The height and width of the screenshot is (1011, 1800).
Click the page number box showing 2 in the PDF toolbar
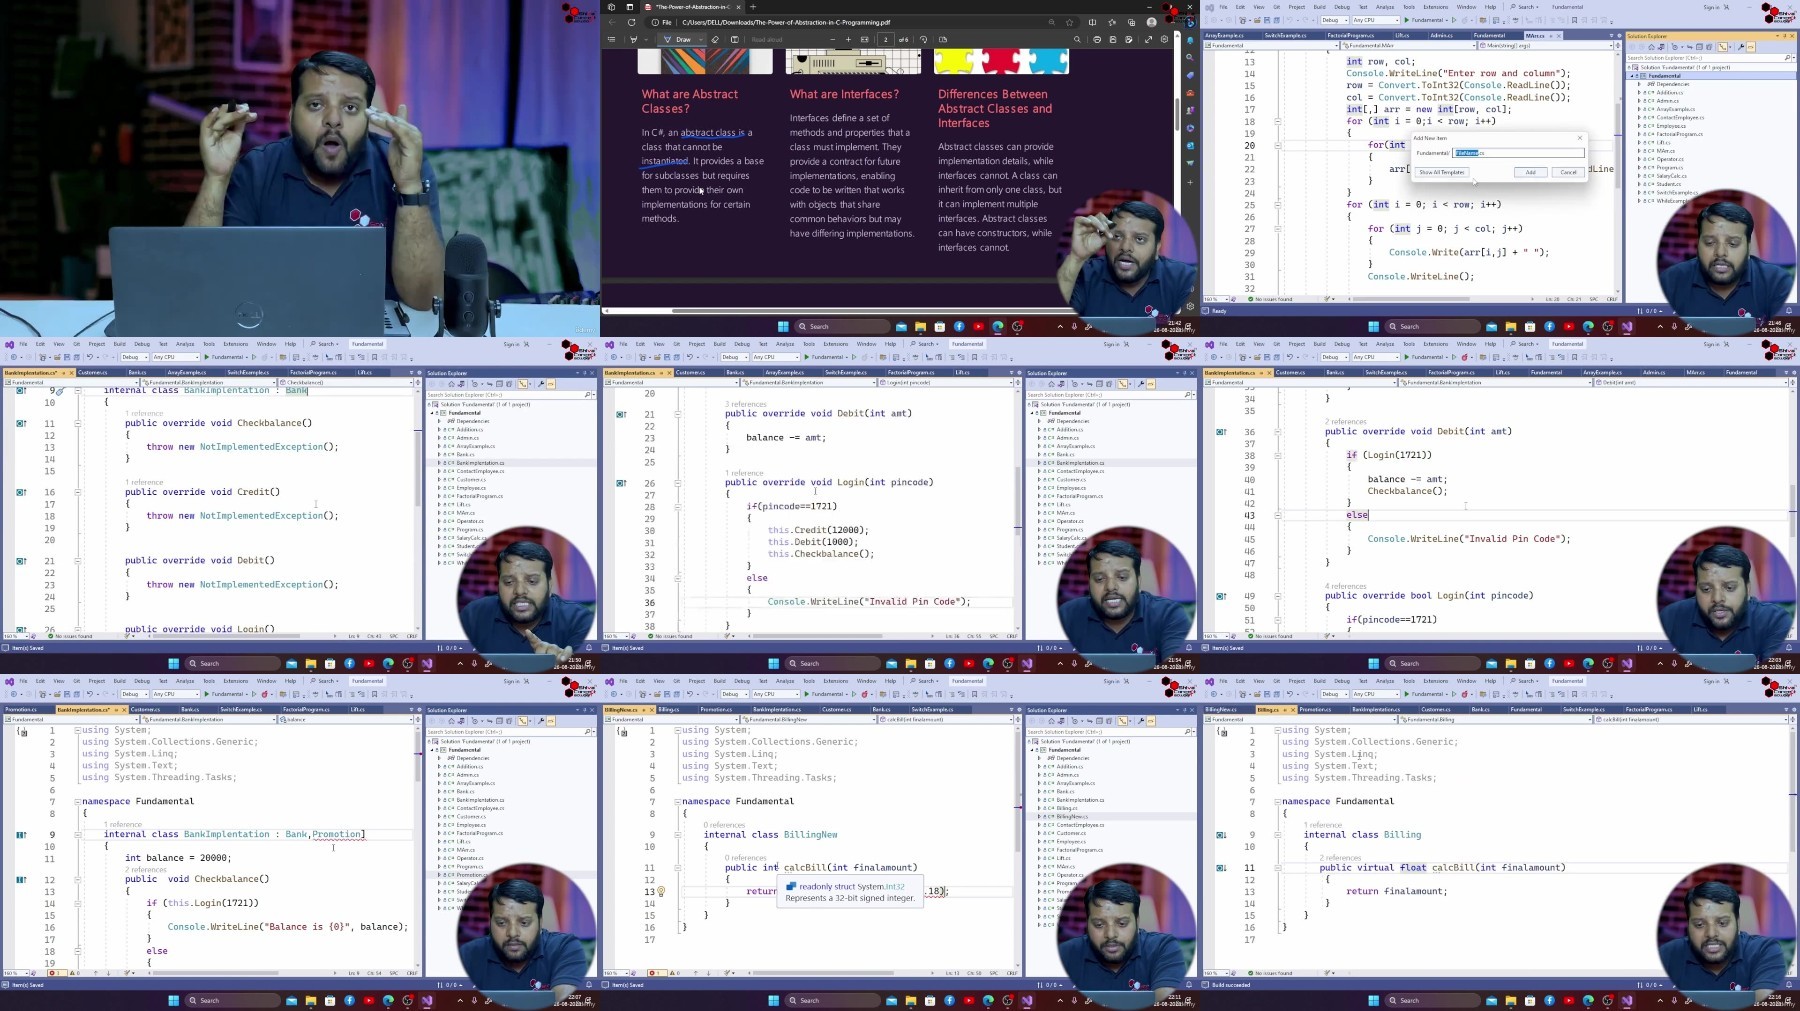tap(885, 40)
